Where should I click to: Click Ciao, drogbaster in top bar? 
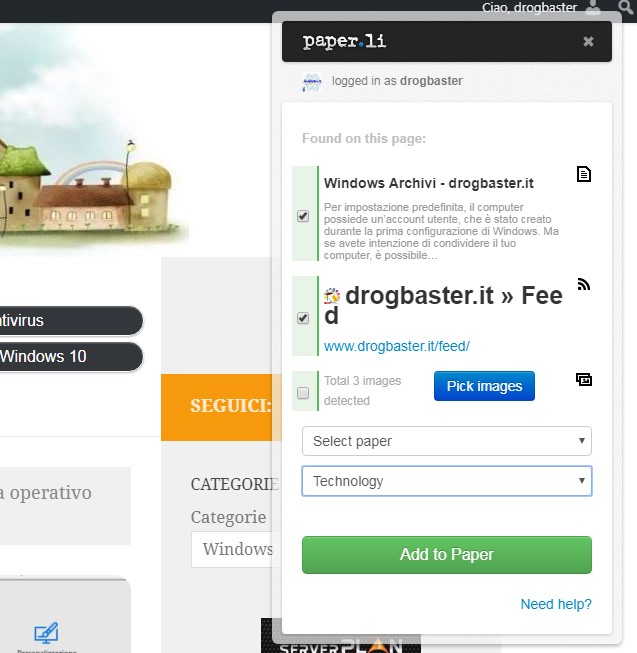pyautogui.click(x=529, y=7)
